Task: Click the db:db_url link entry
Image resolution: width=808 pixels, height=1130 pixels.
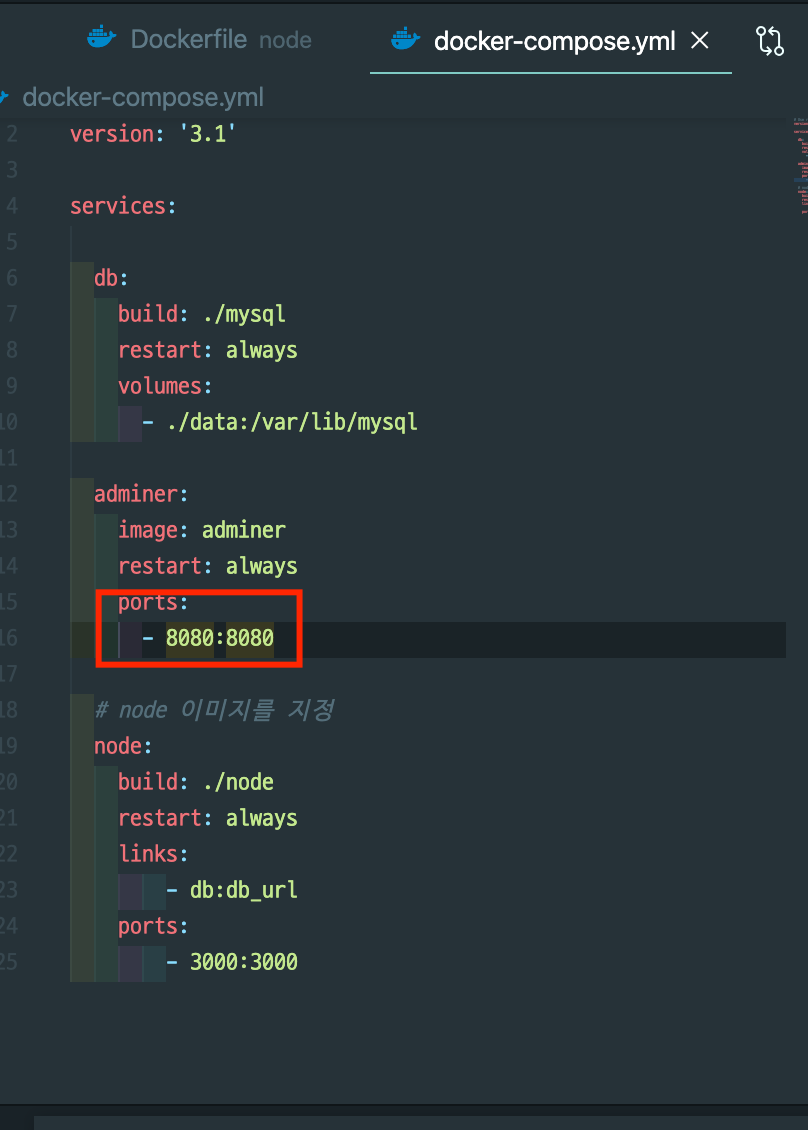Action: coord(244,890)
